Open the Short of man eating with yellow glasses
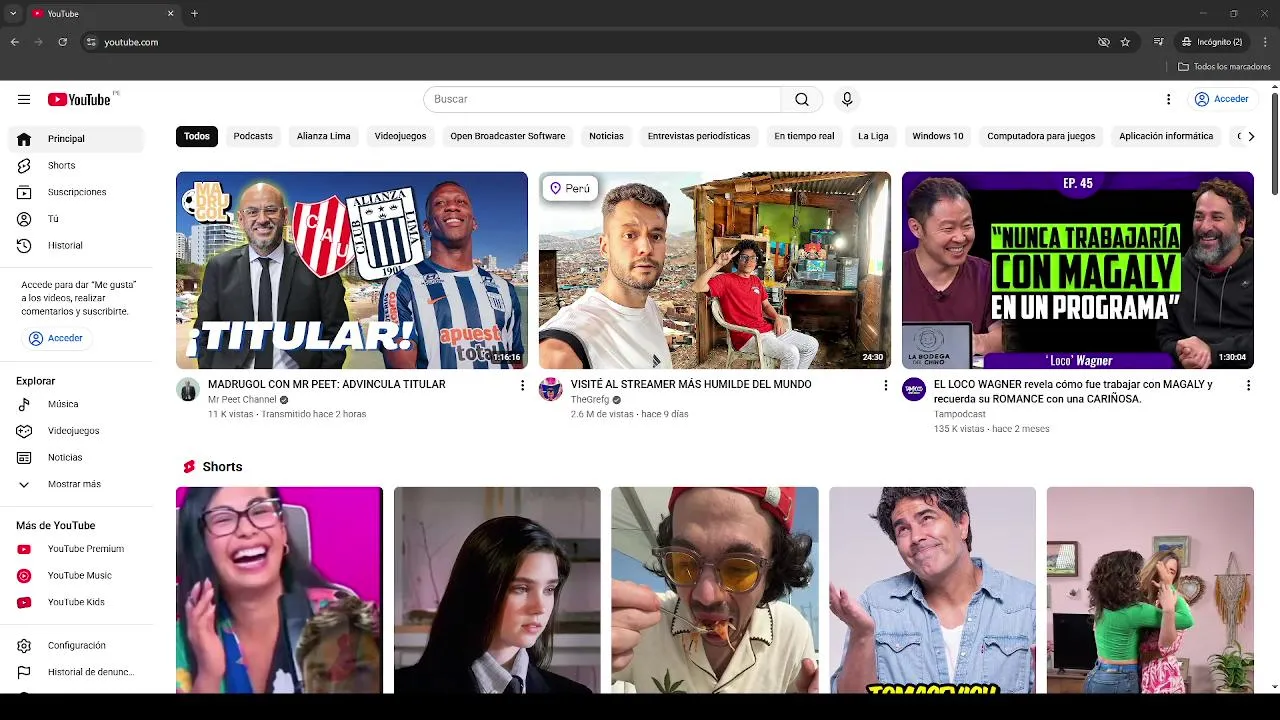Viewport: 1280px width, 720px height. point(715,590)
